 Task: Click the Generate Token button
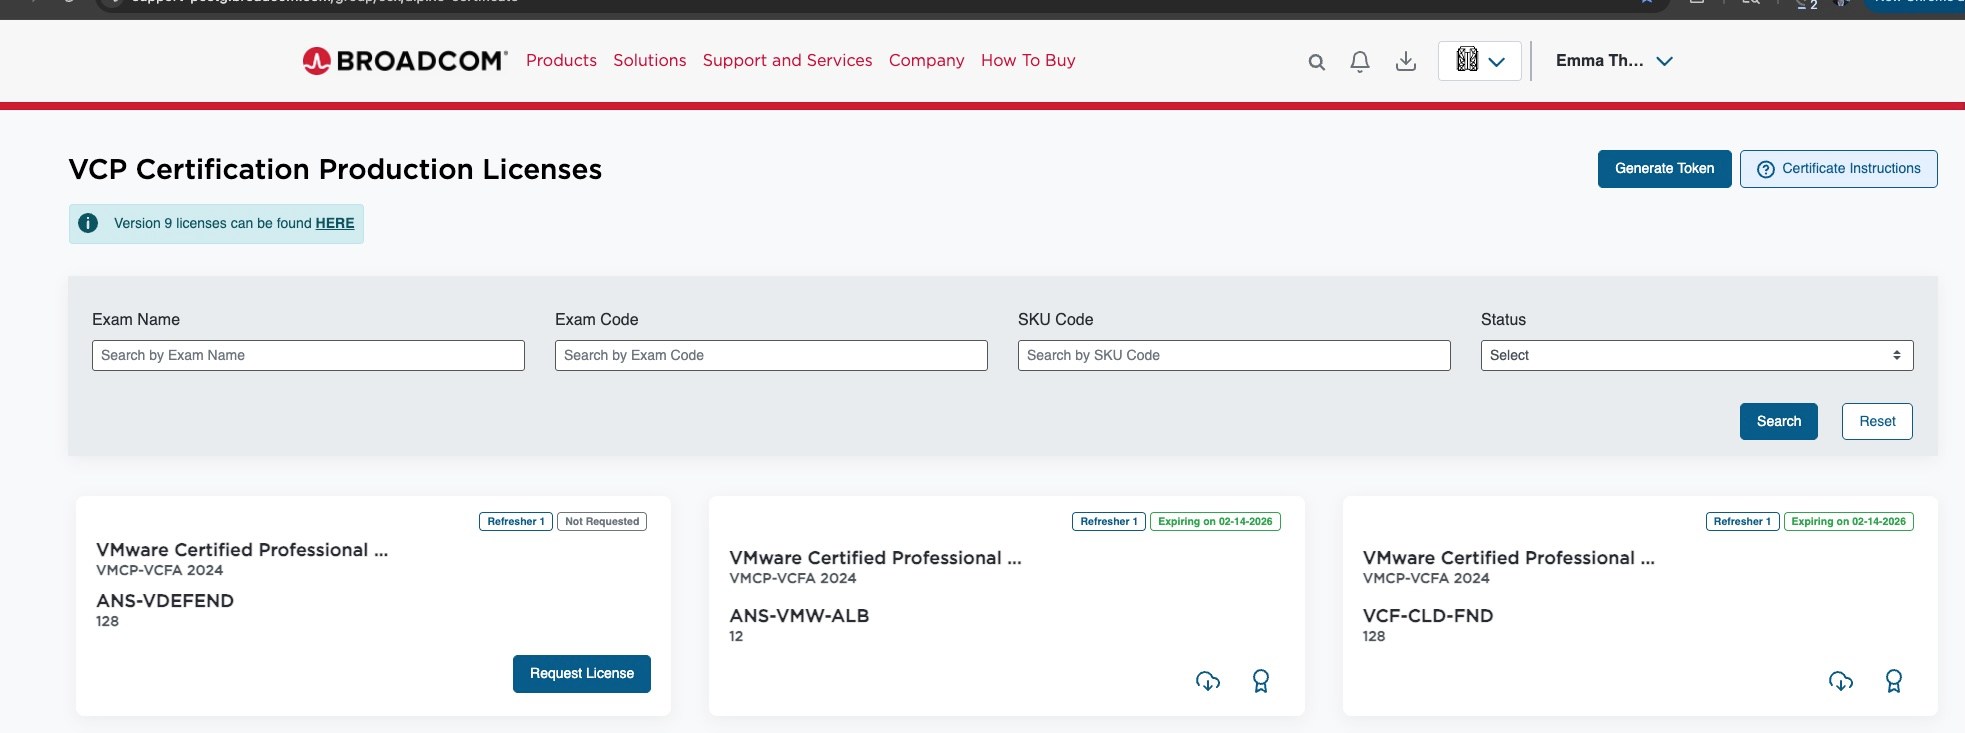click(1665, 169)
